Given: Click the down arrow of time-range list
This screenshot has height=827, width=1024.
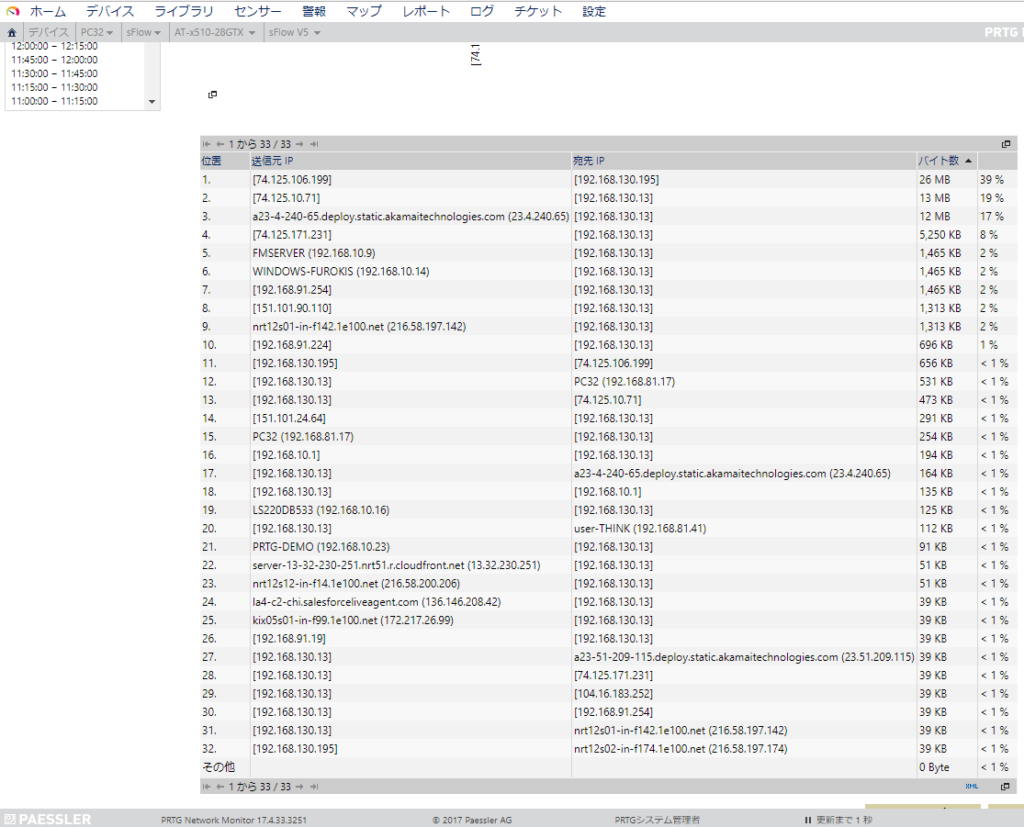Looking at the screenshot, I should (x=152, y=102).
